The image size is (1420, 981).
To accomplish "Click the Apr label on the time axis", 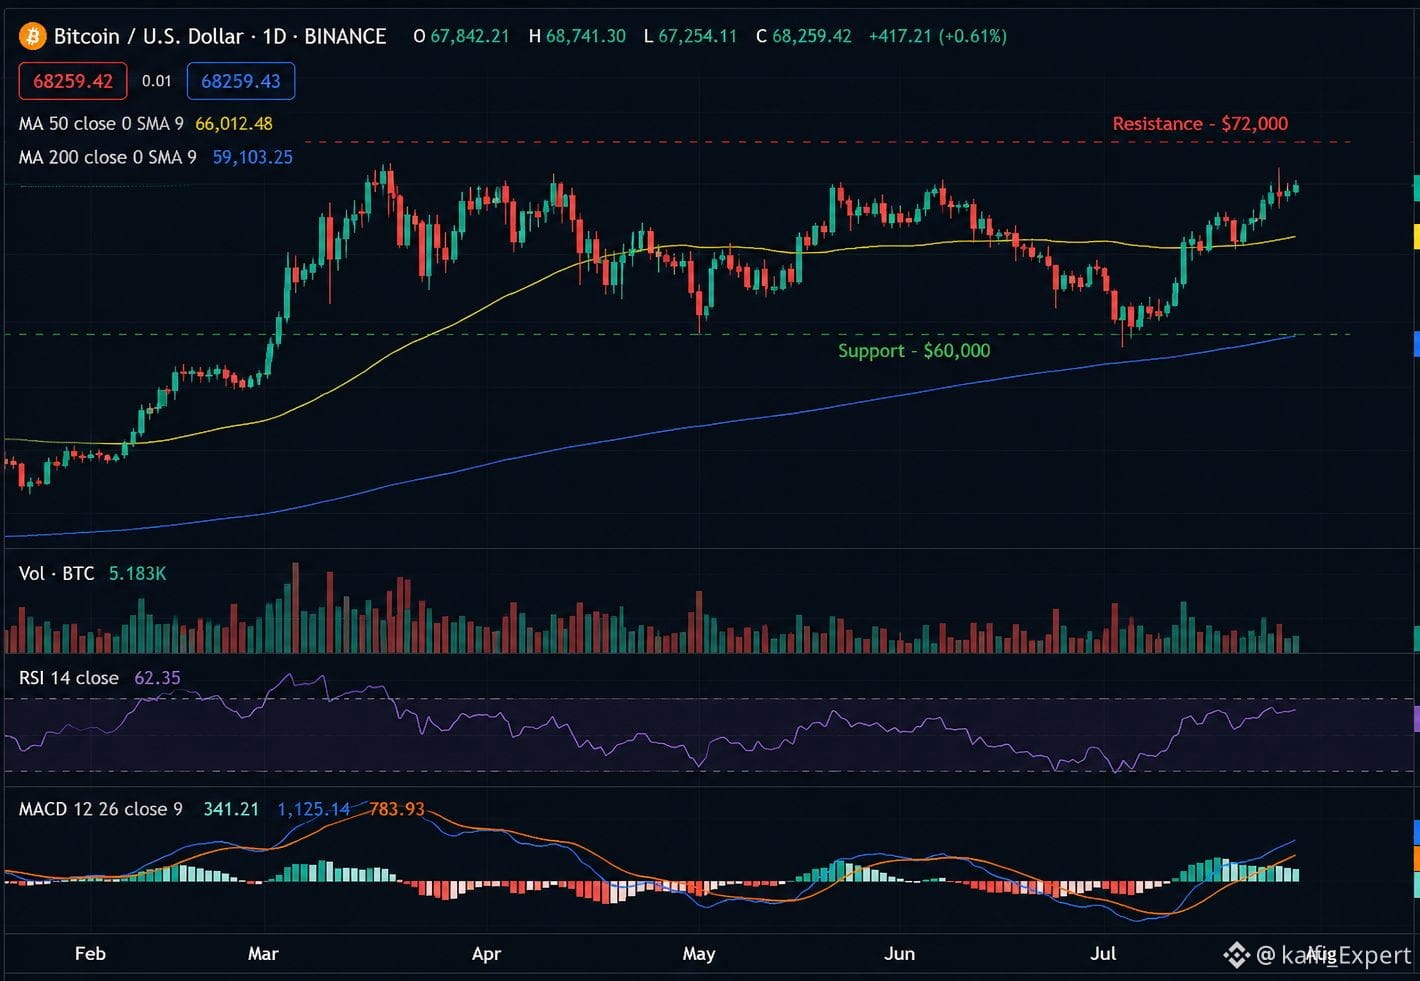I will pyautogui.click(x=486, y=954).
